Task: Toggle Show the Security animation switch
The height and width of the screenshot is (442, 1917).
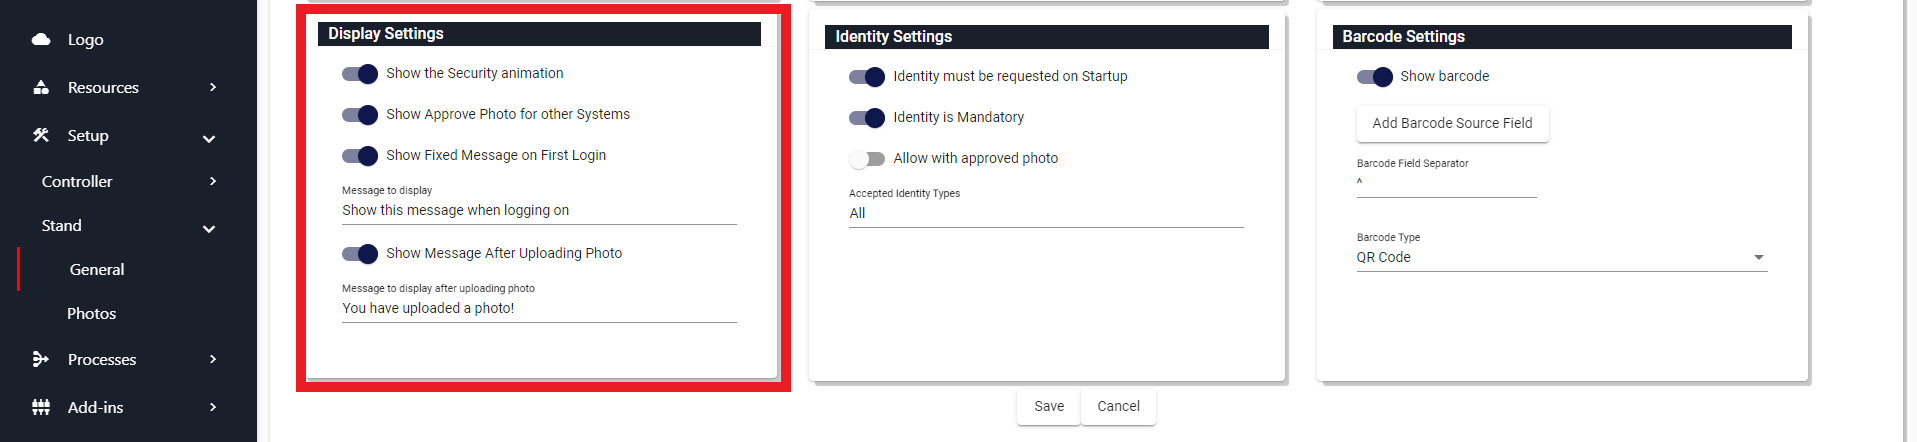Action: [360, 74]
